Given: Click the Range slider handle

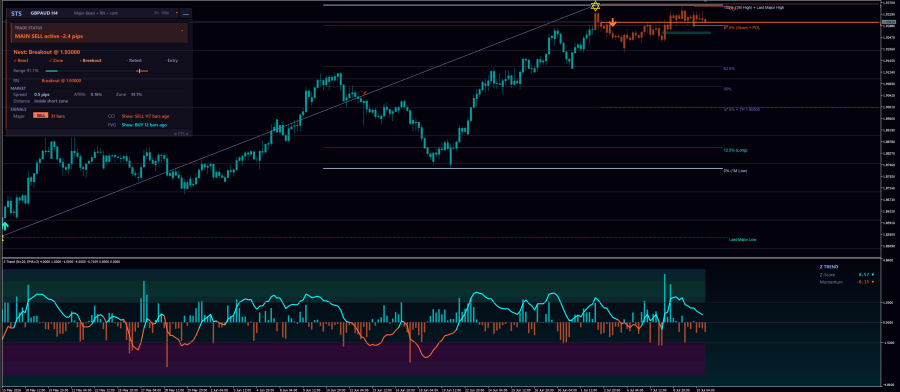Looking at the screenshot, I should click(x=139, y=71).
